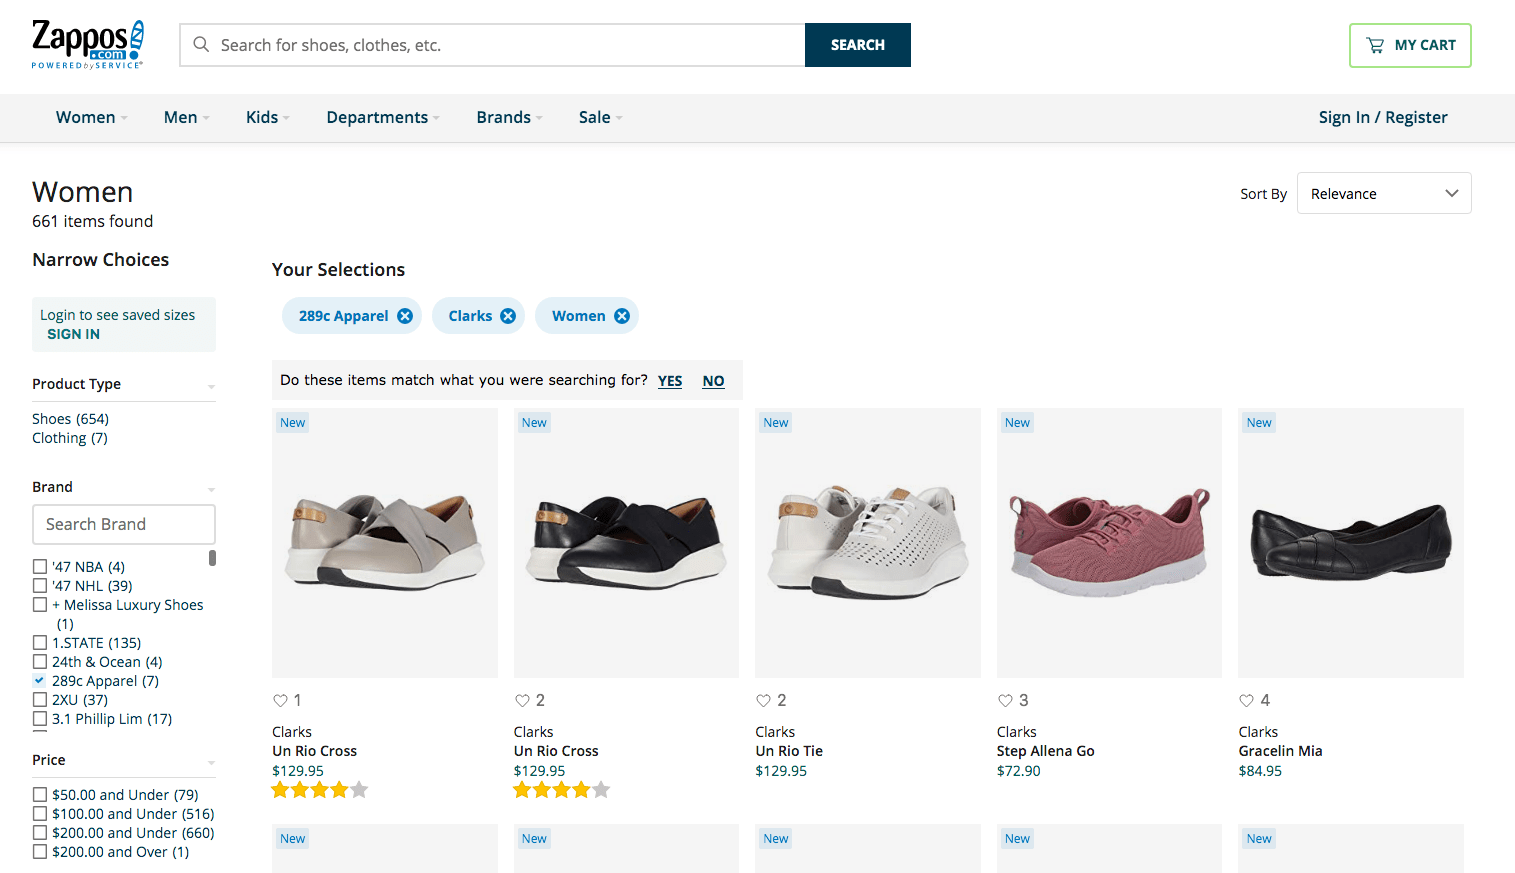Open the MY CART shopping cart

click(x=1410, y=45)
